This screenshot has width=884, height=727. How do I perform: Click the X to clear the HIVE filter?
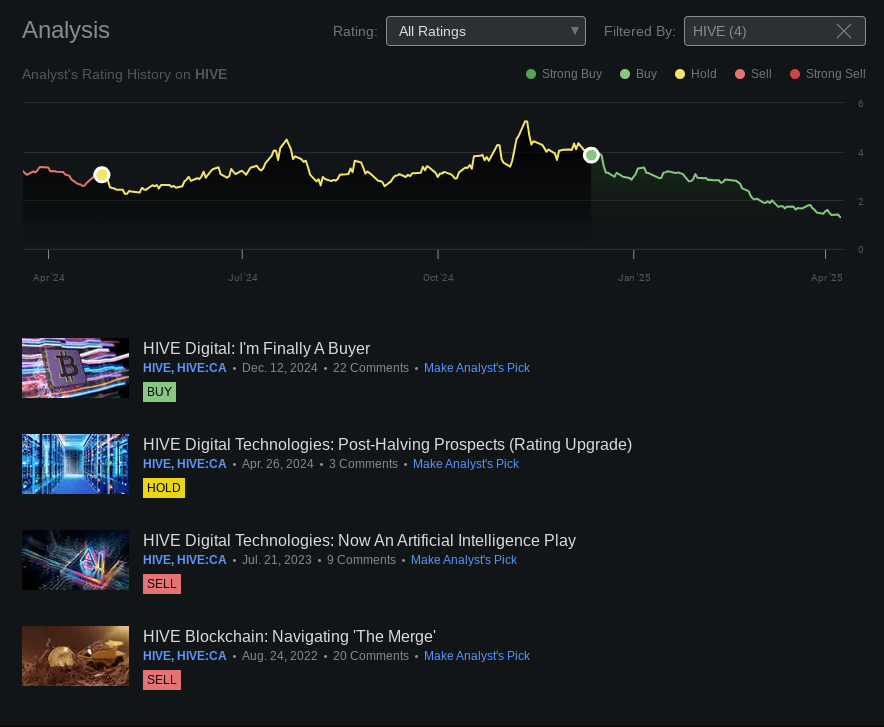tap(844, 31)
